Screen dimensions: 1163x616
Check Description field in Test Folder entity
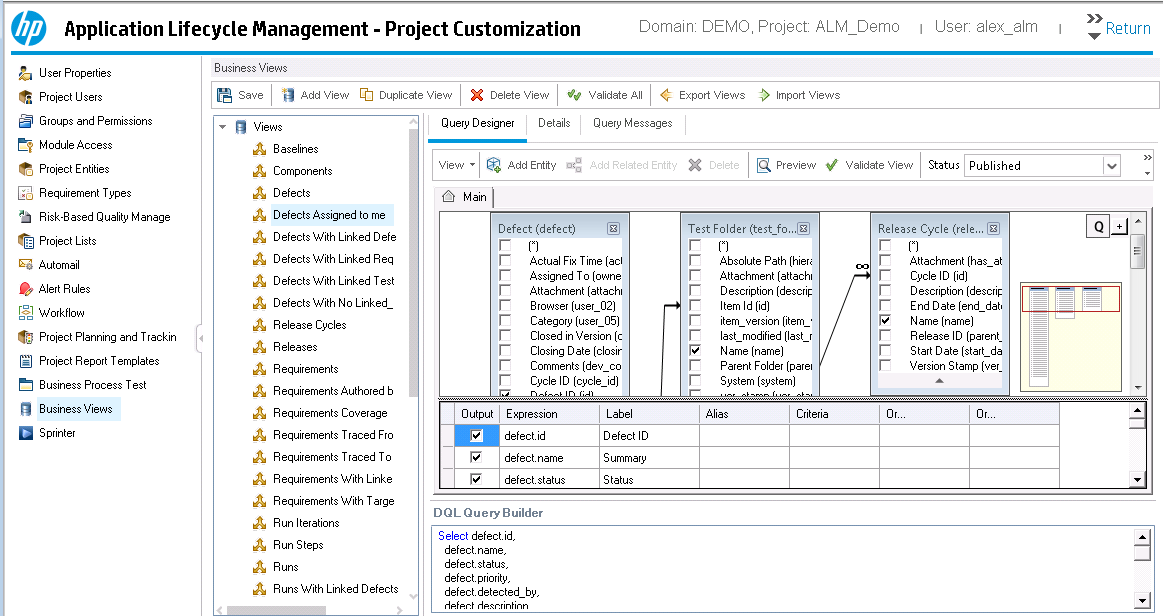click(695, 291)
